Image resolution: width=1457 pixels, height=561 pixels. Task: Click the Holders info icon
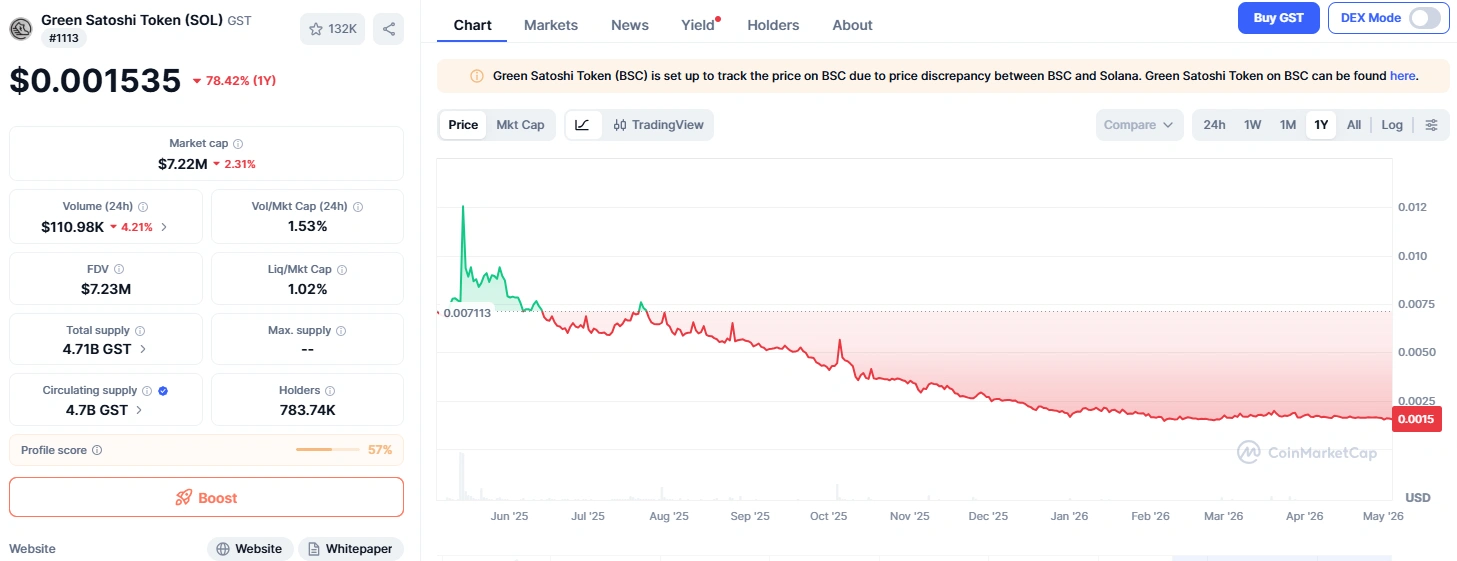[330, 391]
